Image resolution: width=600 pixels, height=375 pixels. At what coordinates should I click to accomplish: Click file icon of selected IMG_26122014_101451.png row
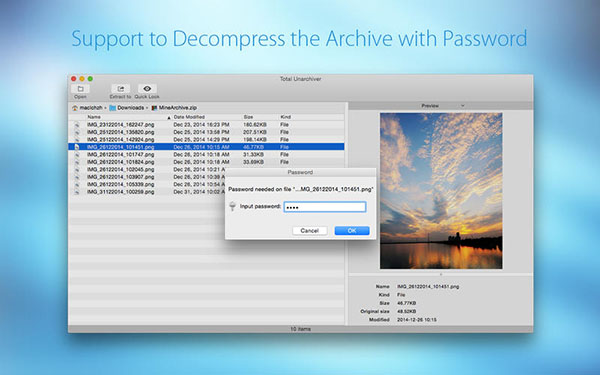pyautogui.click(x=77, y=147)
